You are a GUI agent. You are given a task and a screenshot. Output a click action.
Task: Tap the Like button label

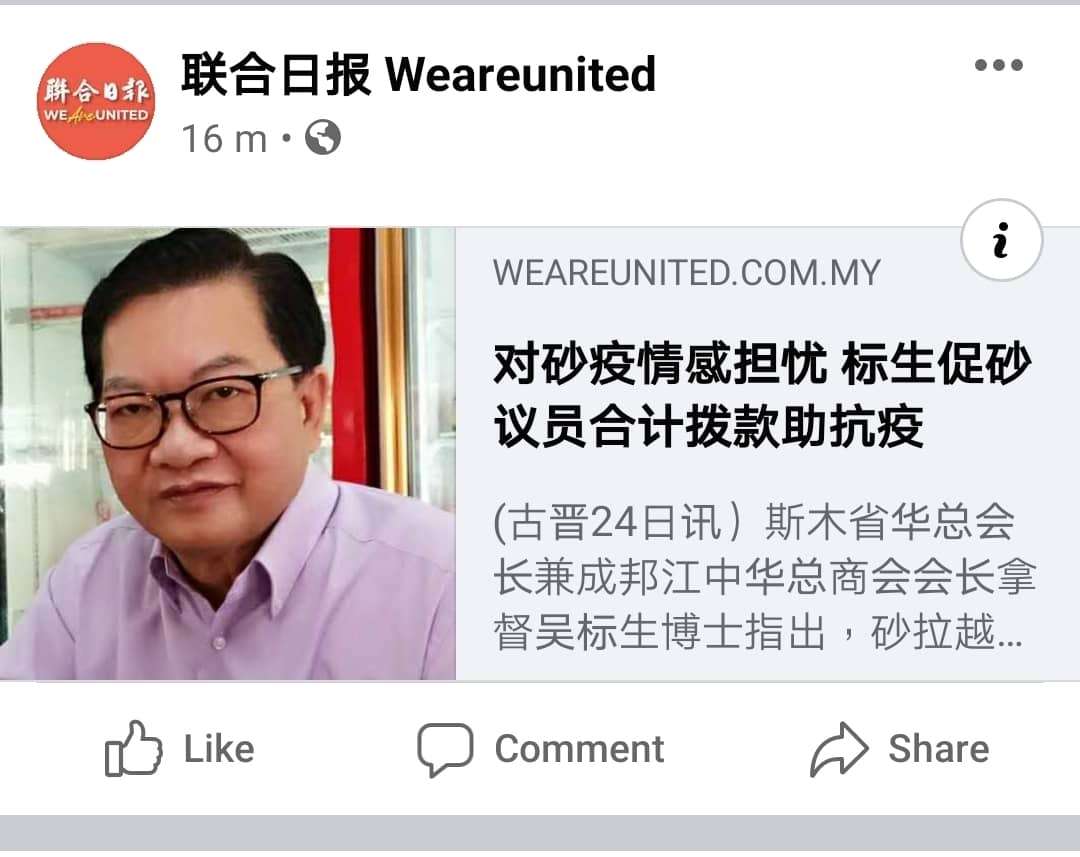click(x=219, y=749)
